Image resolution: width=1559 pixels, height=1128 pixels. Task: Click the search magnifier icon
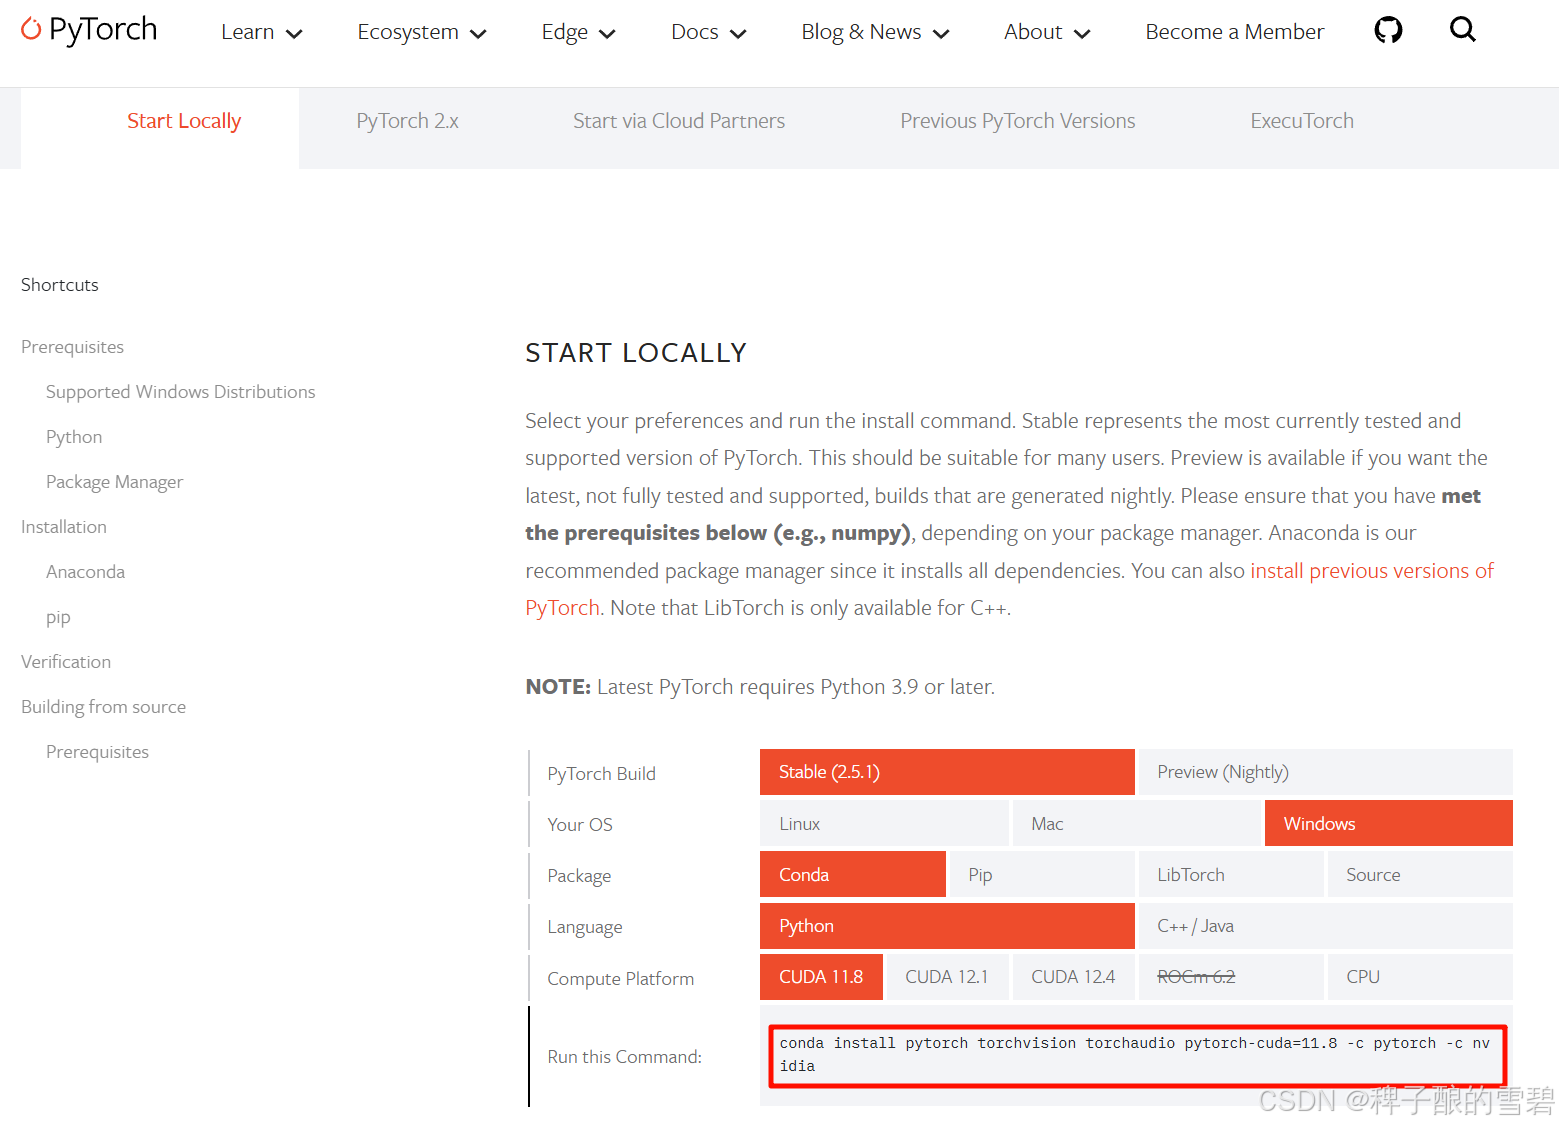pyautogui.click(x=1462, y=29)
